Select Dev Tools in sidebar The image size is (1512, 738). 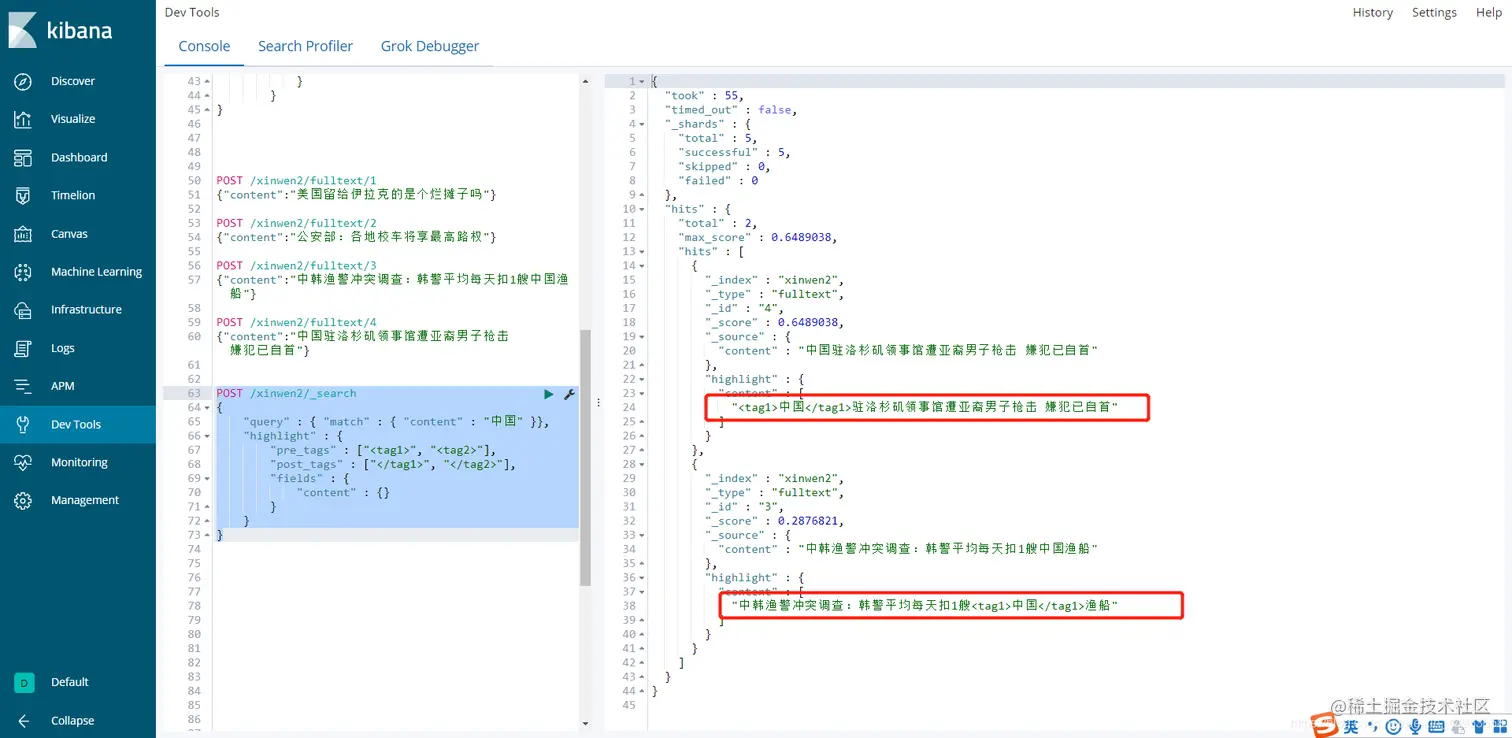point(78,424)
